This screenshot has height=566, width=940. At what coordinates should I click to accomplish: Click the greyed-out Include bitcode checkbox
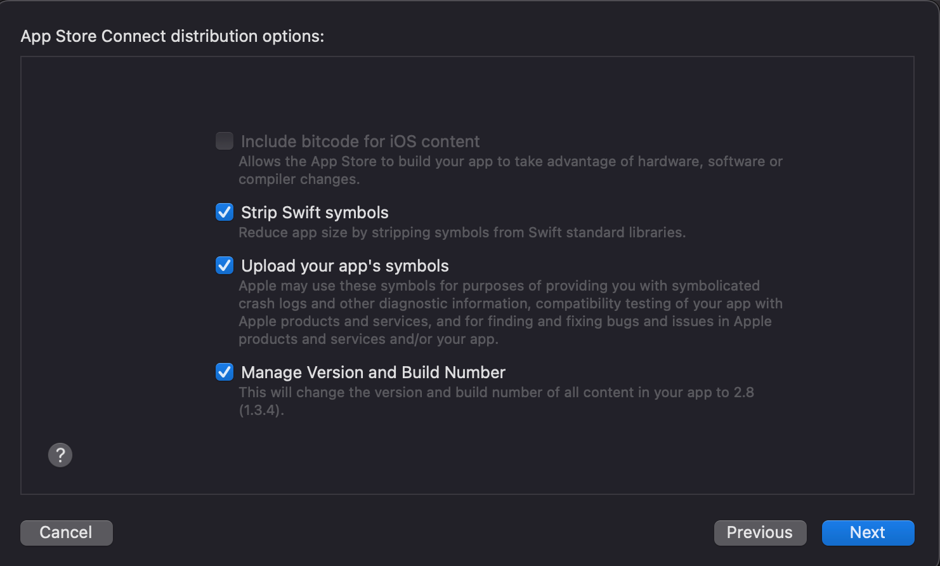(x=225, y=141)
